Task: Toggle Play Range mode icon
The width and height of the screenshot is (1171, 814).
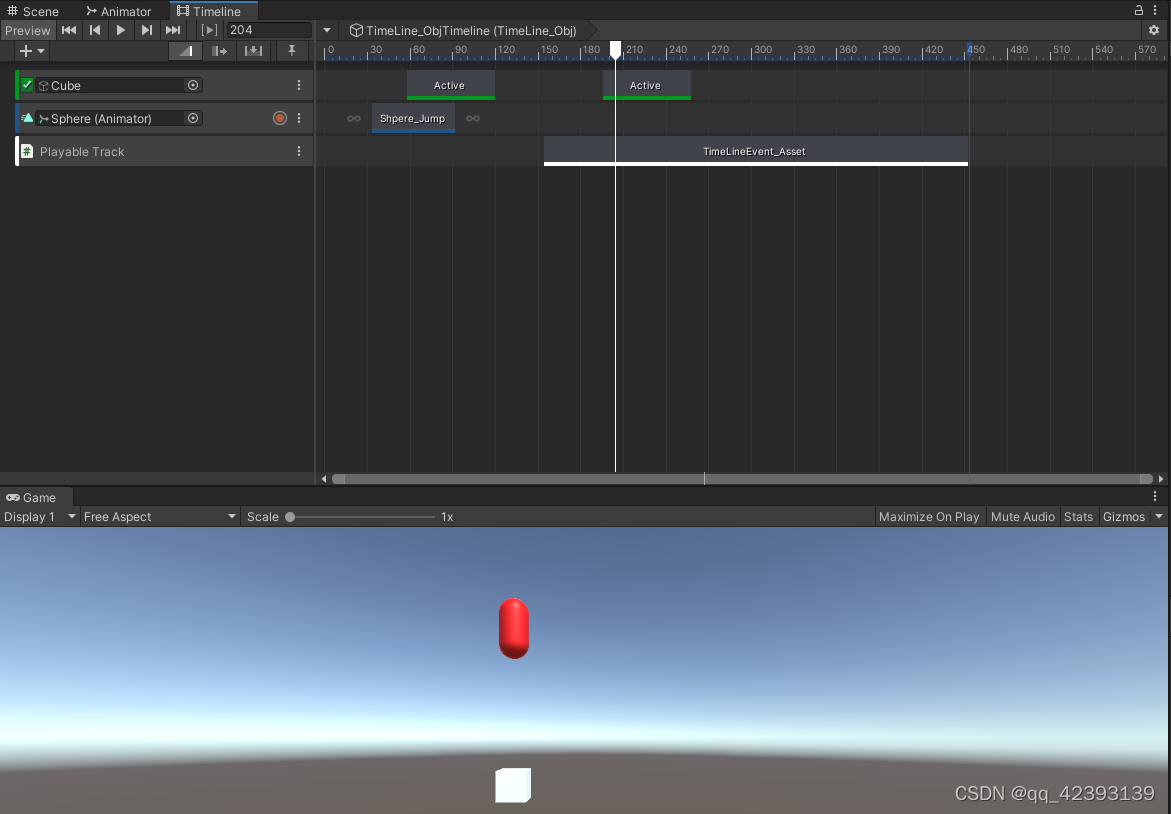Action: [210, 30]
